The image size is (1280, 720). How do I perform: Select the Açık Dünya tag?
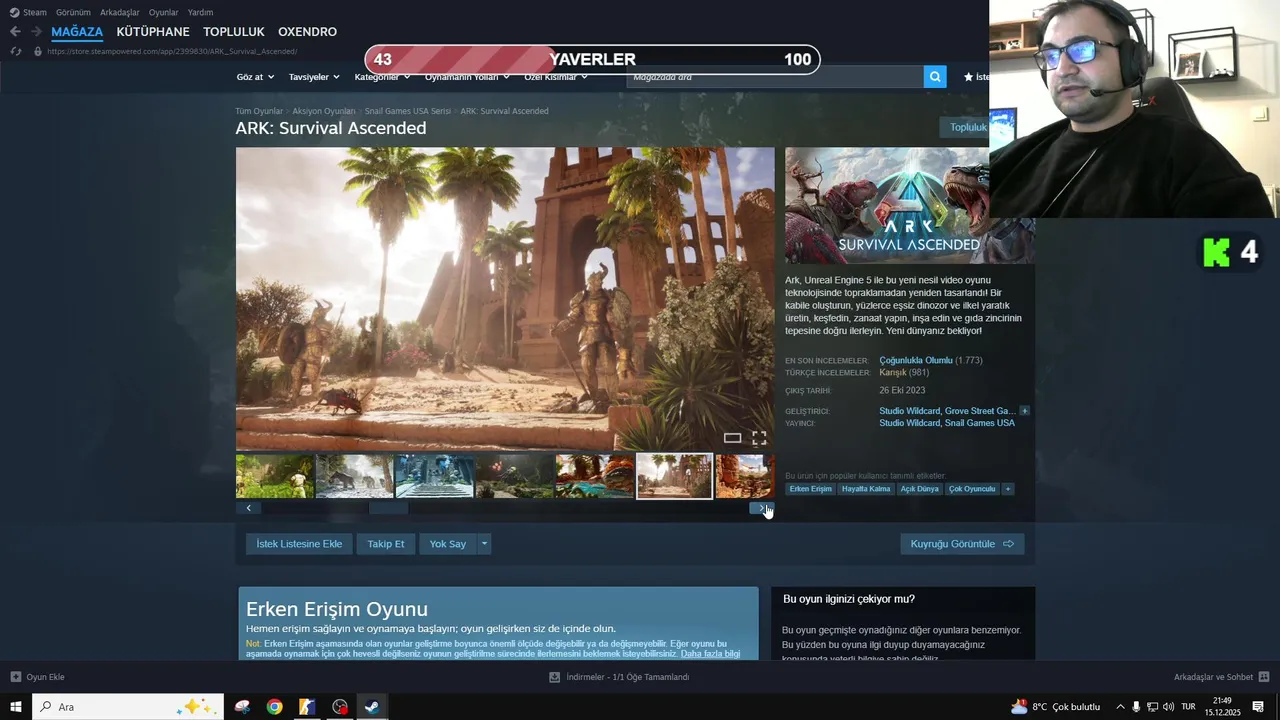[x=920, y=489]
